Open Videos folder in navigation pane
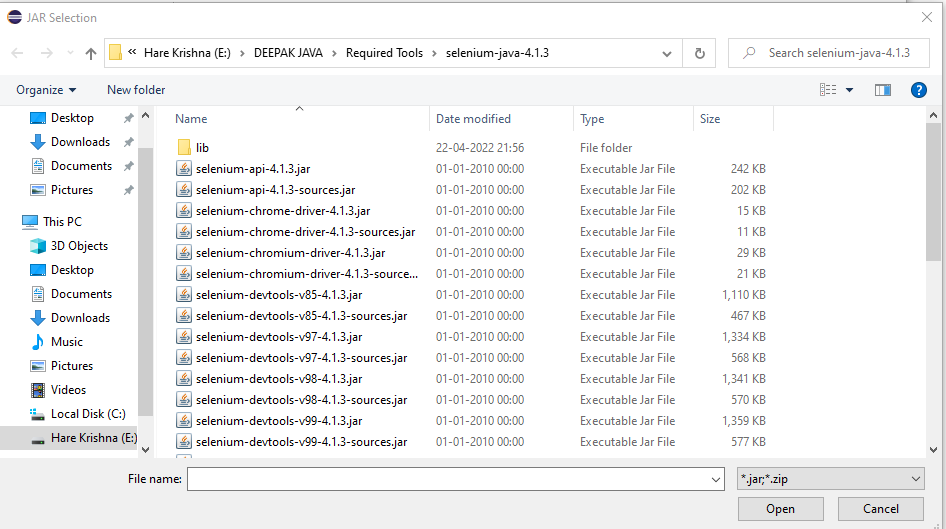This screenshot has width=946, height=529. 68,390
